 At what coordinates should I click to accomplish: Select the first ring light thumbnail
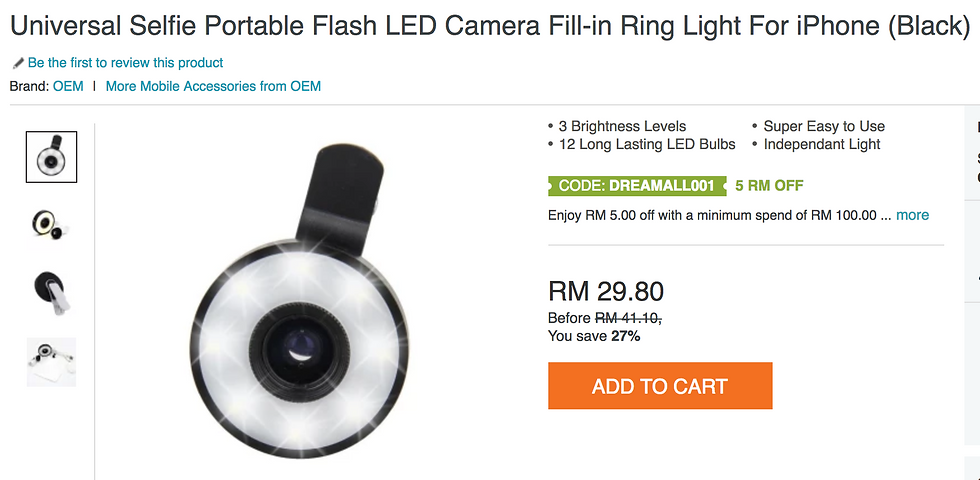(x=51, y=157)
